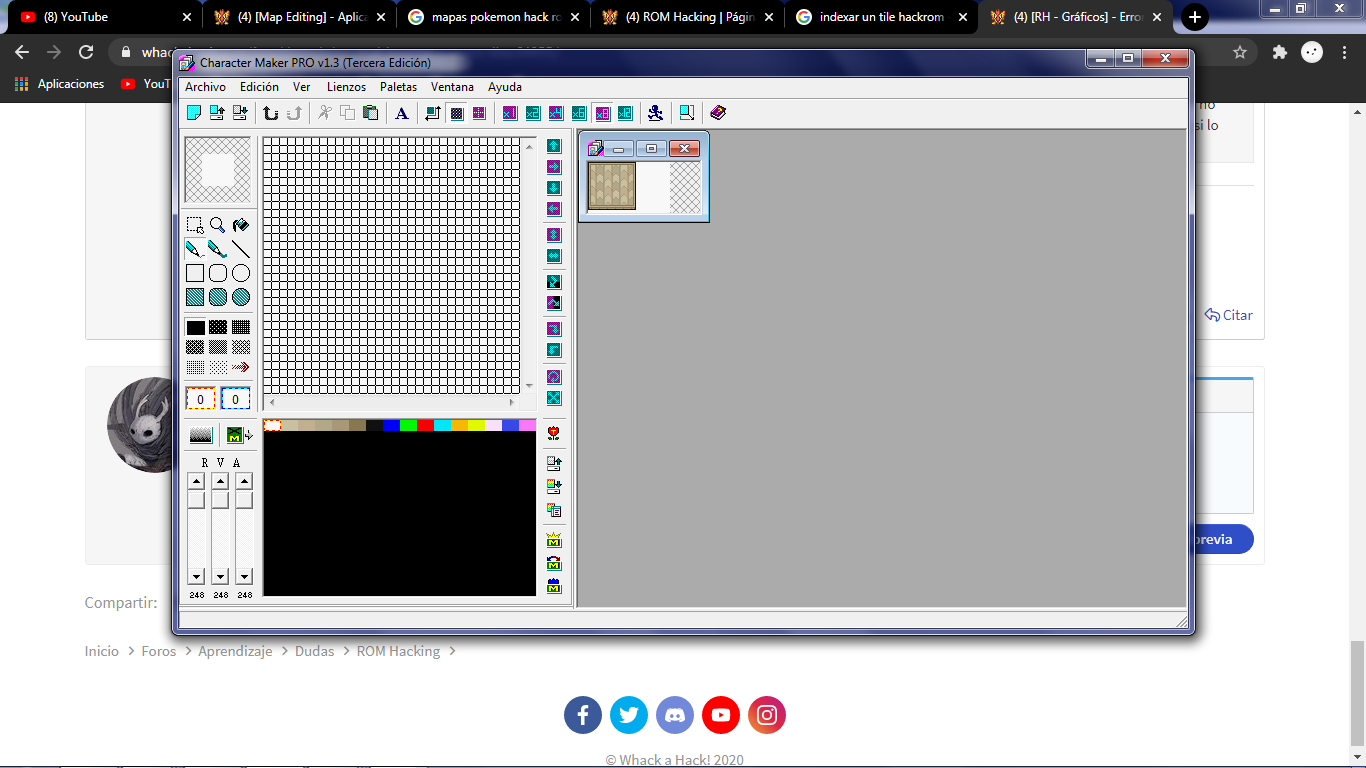
Task: Click the down arrow of A slider
Action: (x=244, y=577)
